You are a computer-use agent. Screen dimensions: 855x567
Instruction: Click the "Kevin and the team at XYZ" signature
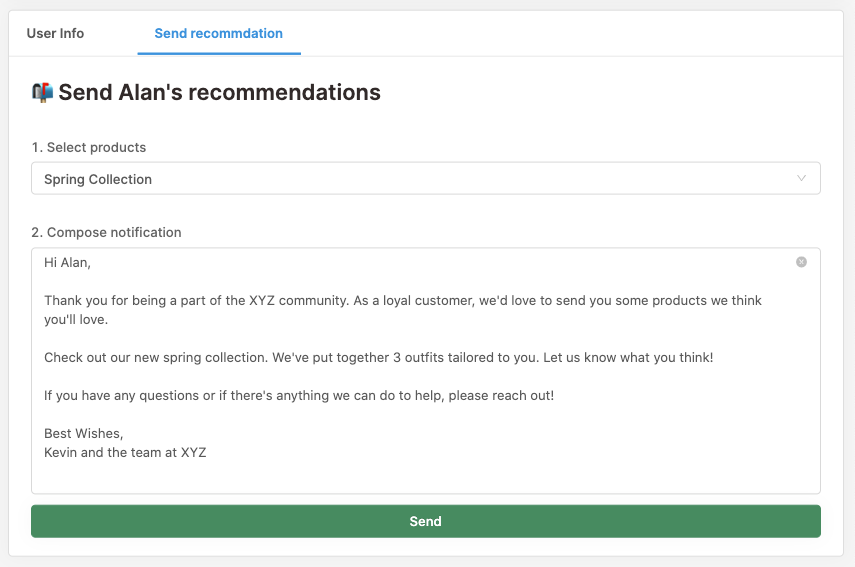(125, 452)
